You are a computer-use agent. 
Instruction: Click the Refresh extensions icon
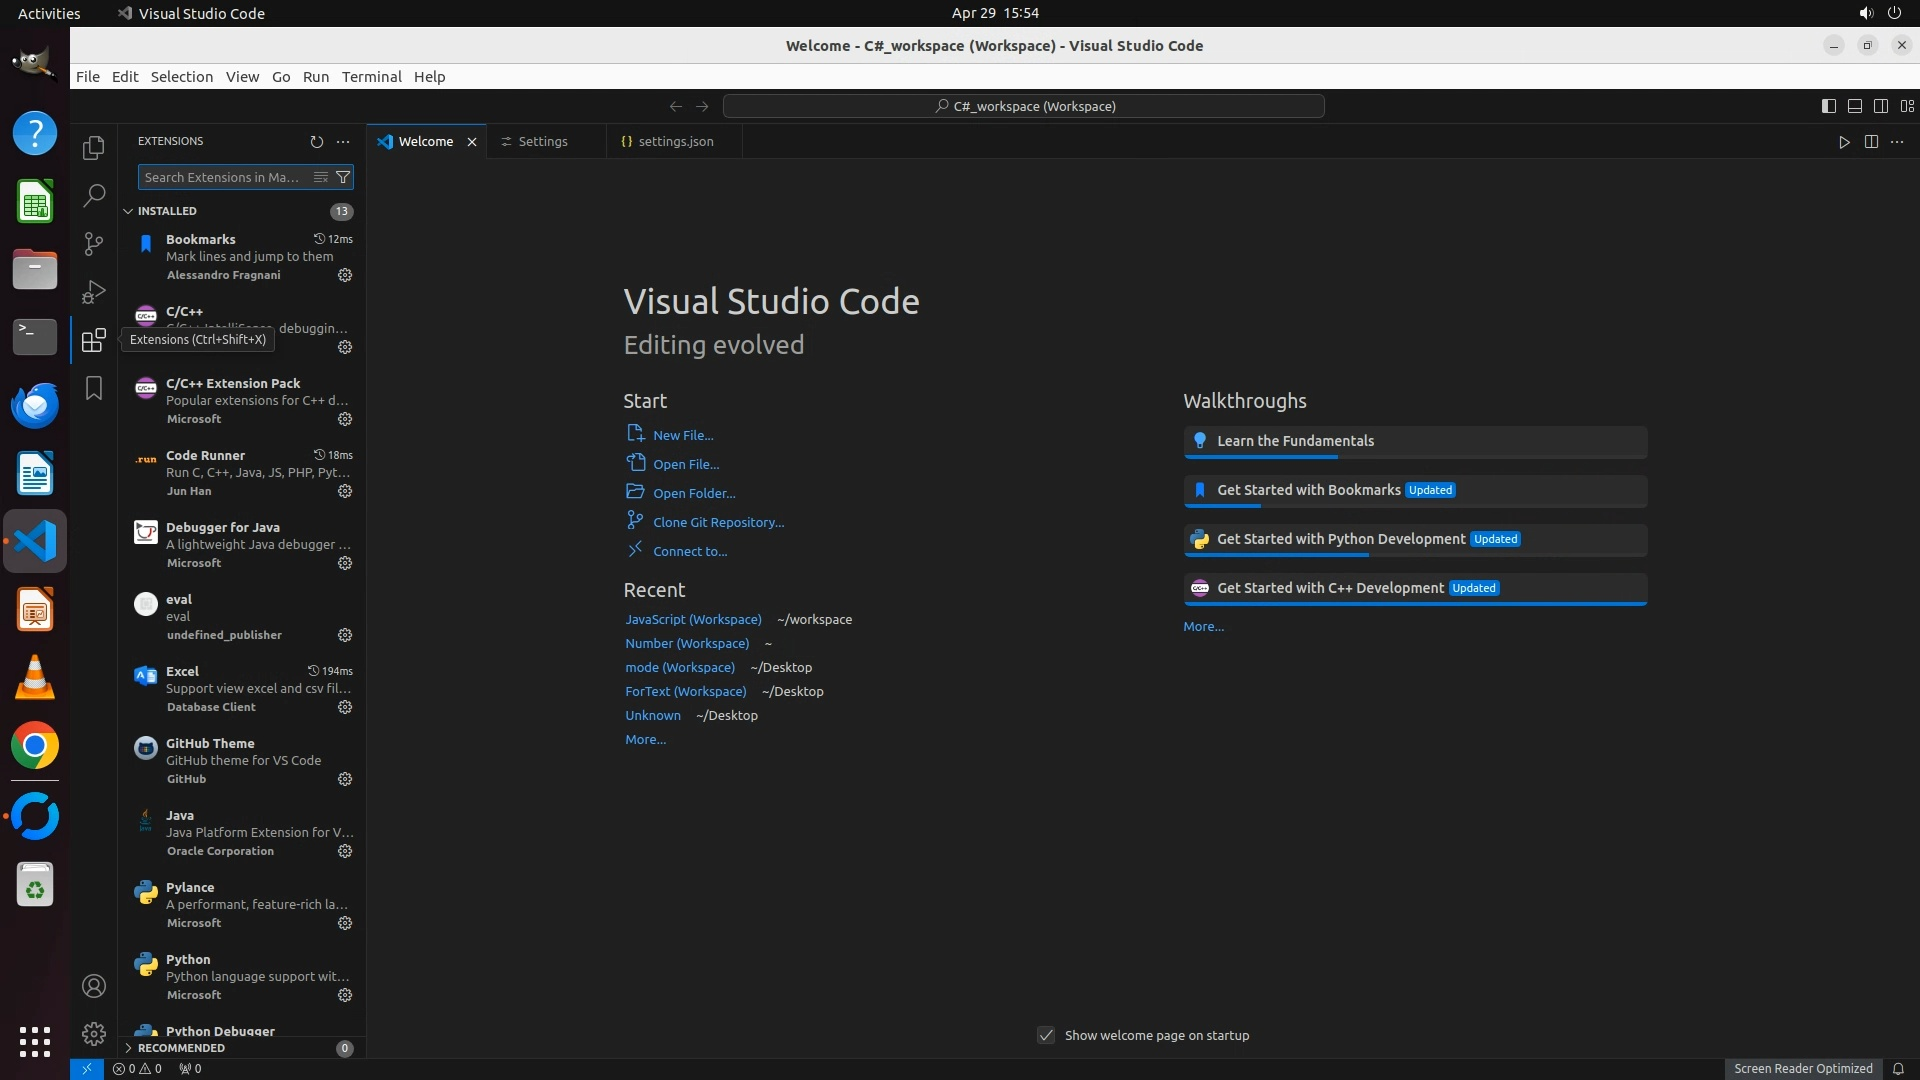point(316,142)
